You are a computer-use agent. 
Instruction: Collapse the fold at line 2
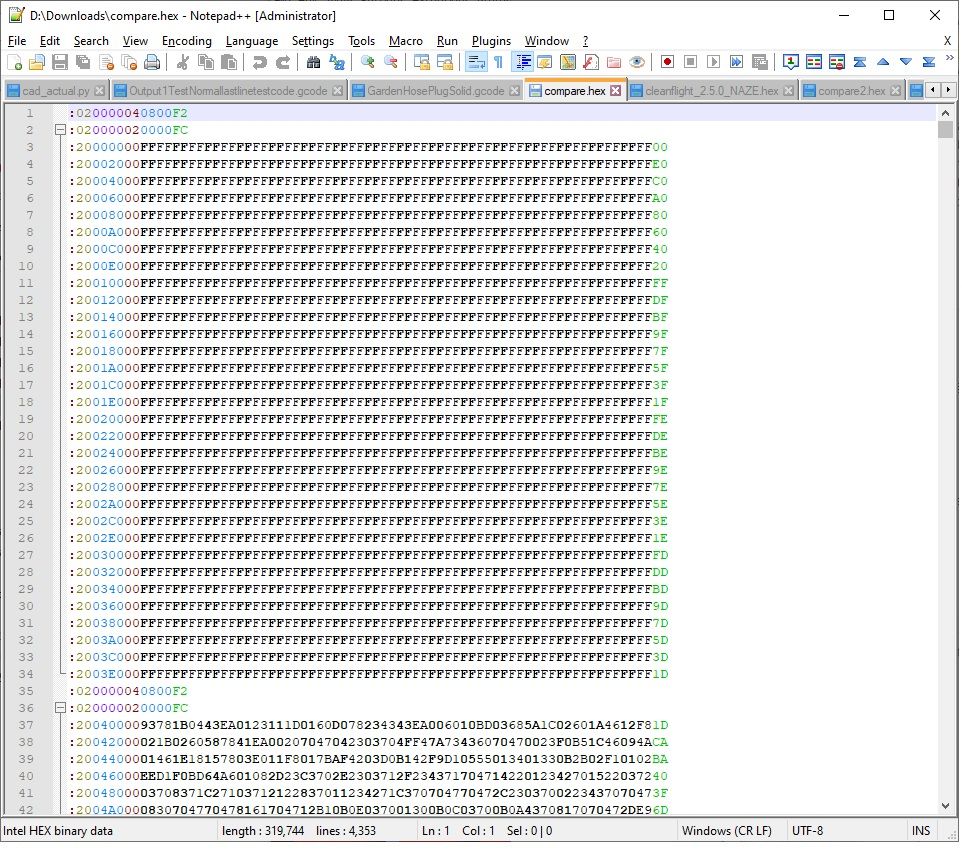pos(60,130)
